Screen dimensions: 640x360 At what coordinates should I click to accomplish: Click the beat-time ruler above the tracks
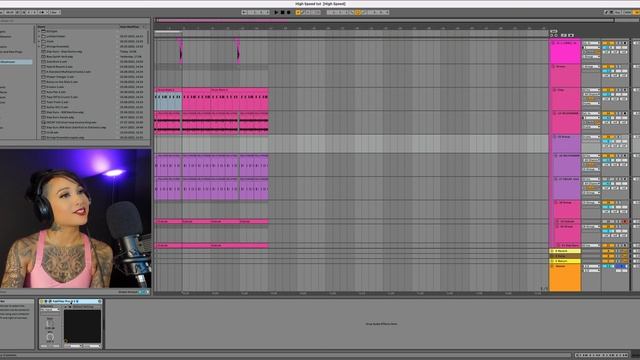(351, 28)
